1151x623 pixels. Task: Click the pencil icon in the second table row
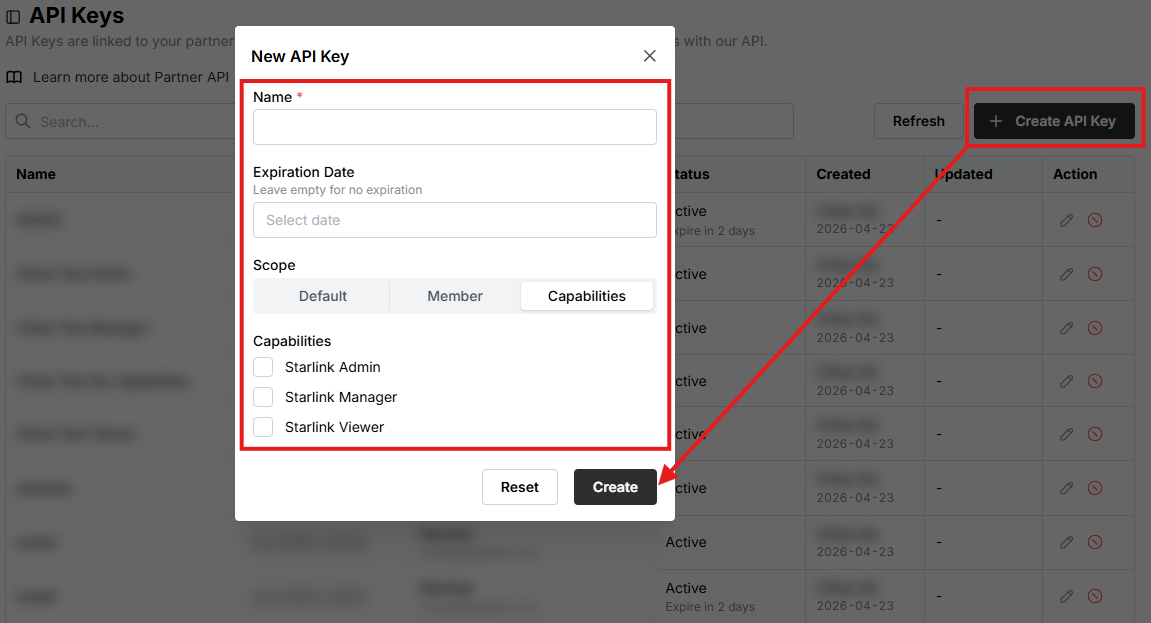pyautogui.click(x=1067, y=274)
